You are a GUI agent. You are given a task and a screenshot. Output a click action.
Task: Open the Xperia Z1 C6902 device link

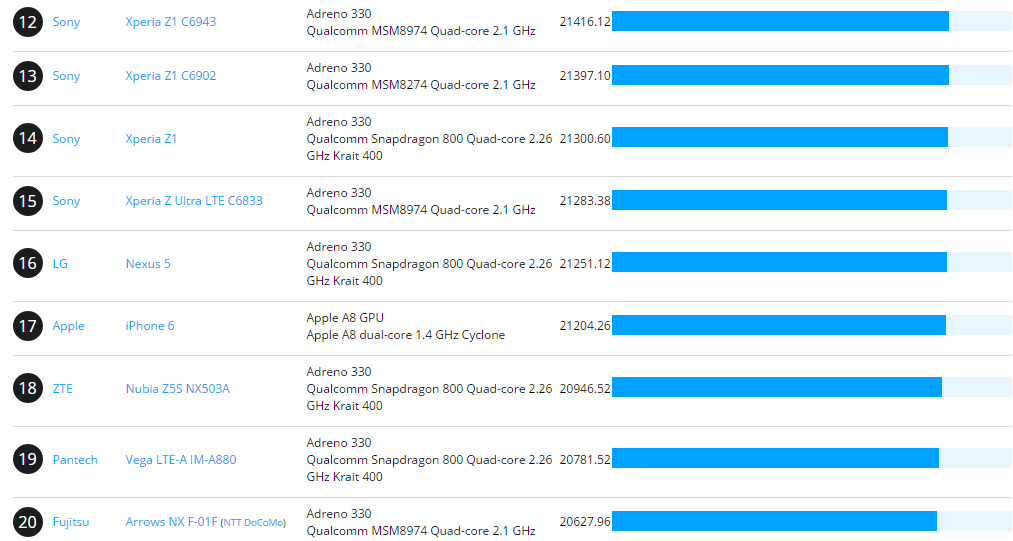[x=171, y=76]
